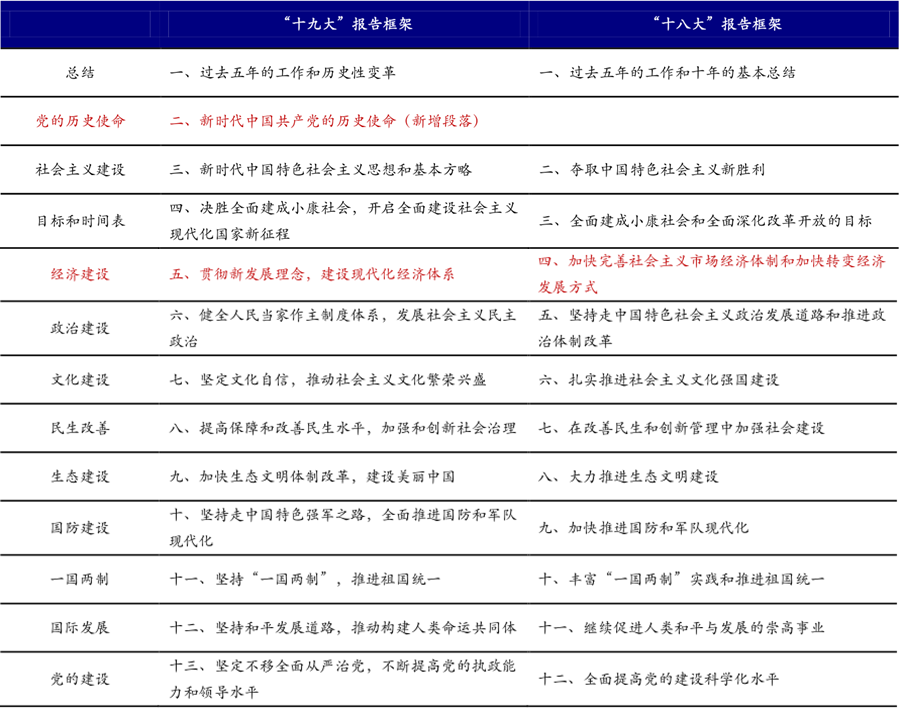Image resolution: width=900 pixels, height=708 pixels.
Task: Click 十、坚持走中国特色强军之路 cell
Action: pos(343,528)
